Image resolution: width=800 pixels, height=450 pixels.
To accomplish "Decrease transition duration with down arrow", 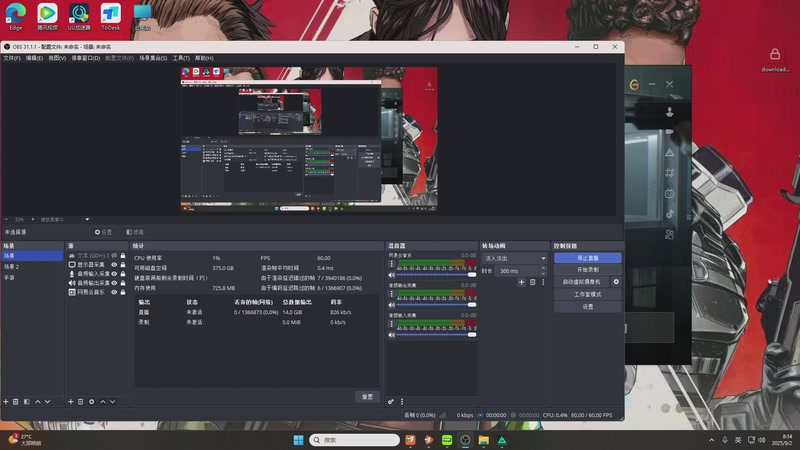I will (x=543, y=274).
